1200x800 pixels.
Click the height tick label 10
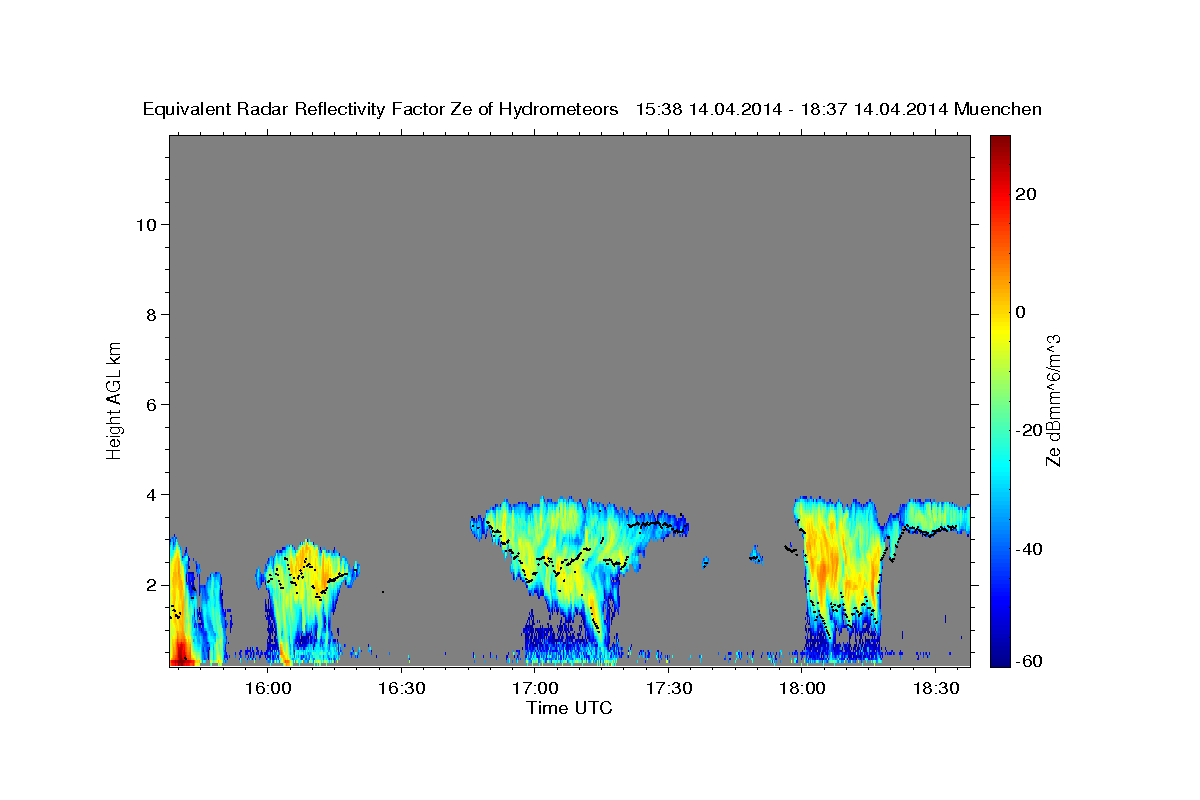pyautogui.click(x=147, y=224)
